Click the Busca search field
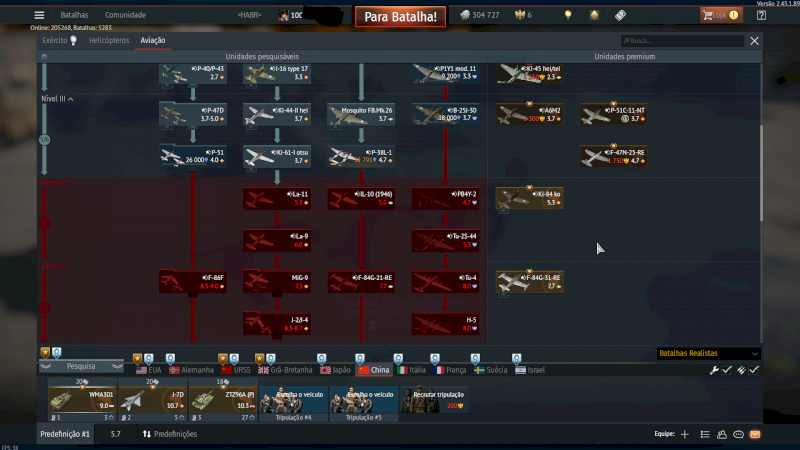The height and width of the screenshot is (450, 800). (682, 41)
